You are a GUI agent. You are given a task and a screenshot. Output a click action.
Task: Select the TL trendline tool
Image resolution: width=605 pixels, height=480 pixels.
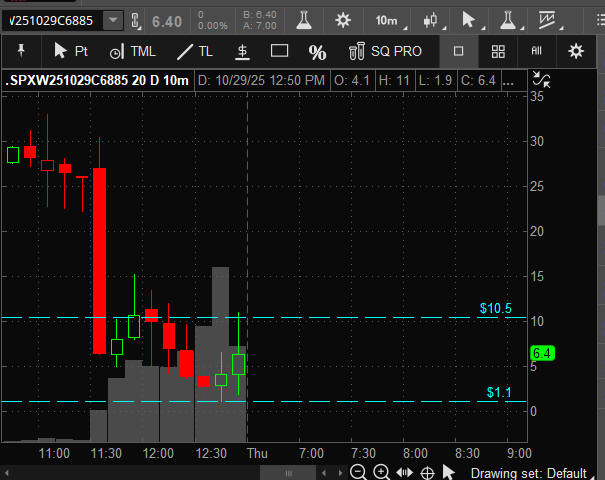point(194,51)
